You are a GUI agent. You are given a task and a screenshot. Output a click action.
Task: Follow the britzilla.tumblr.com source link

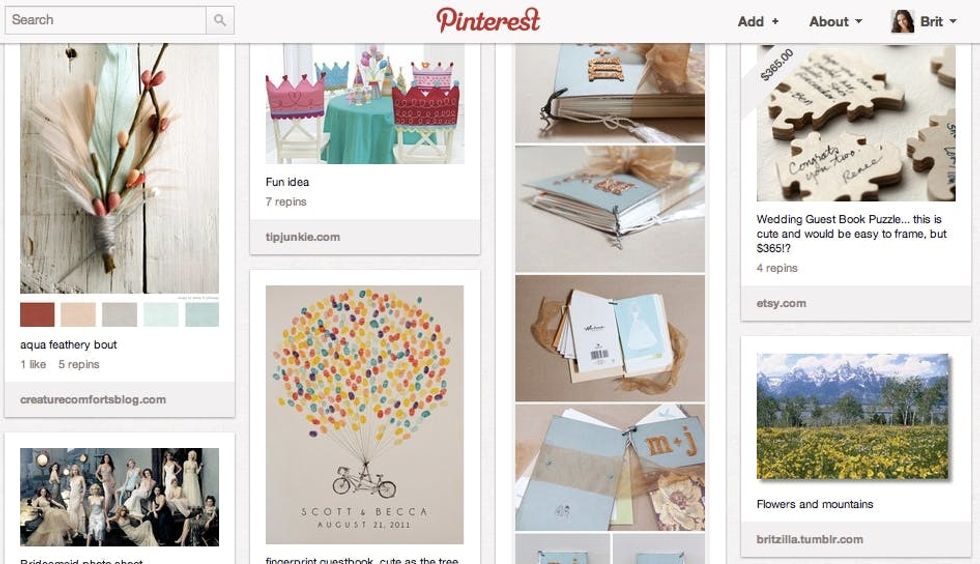tap(809, 539)
